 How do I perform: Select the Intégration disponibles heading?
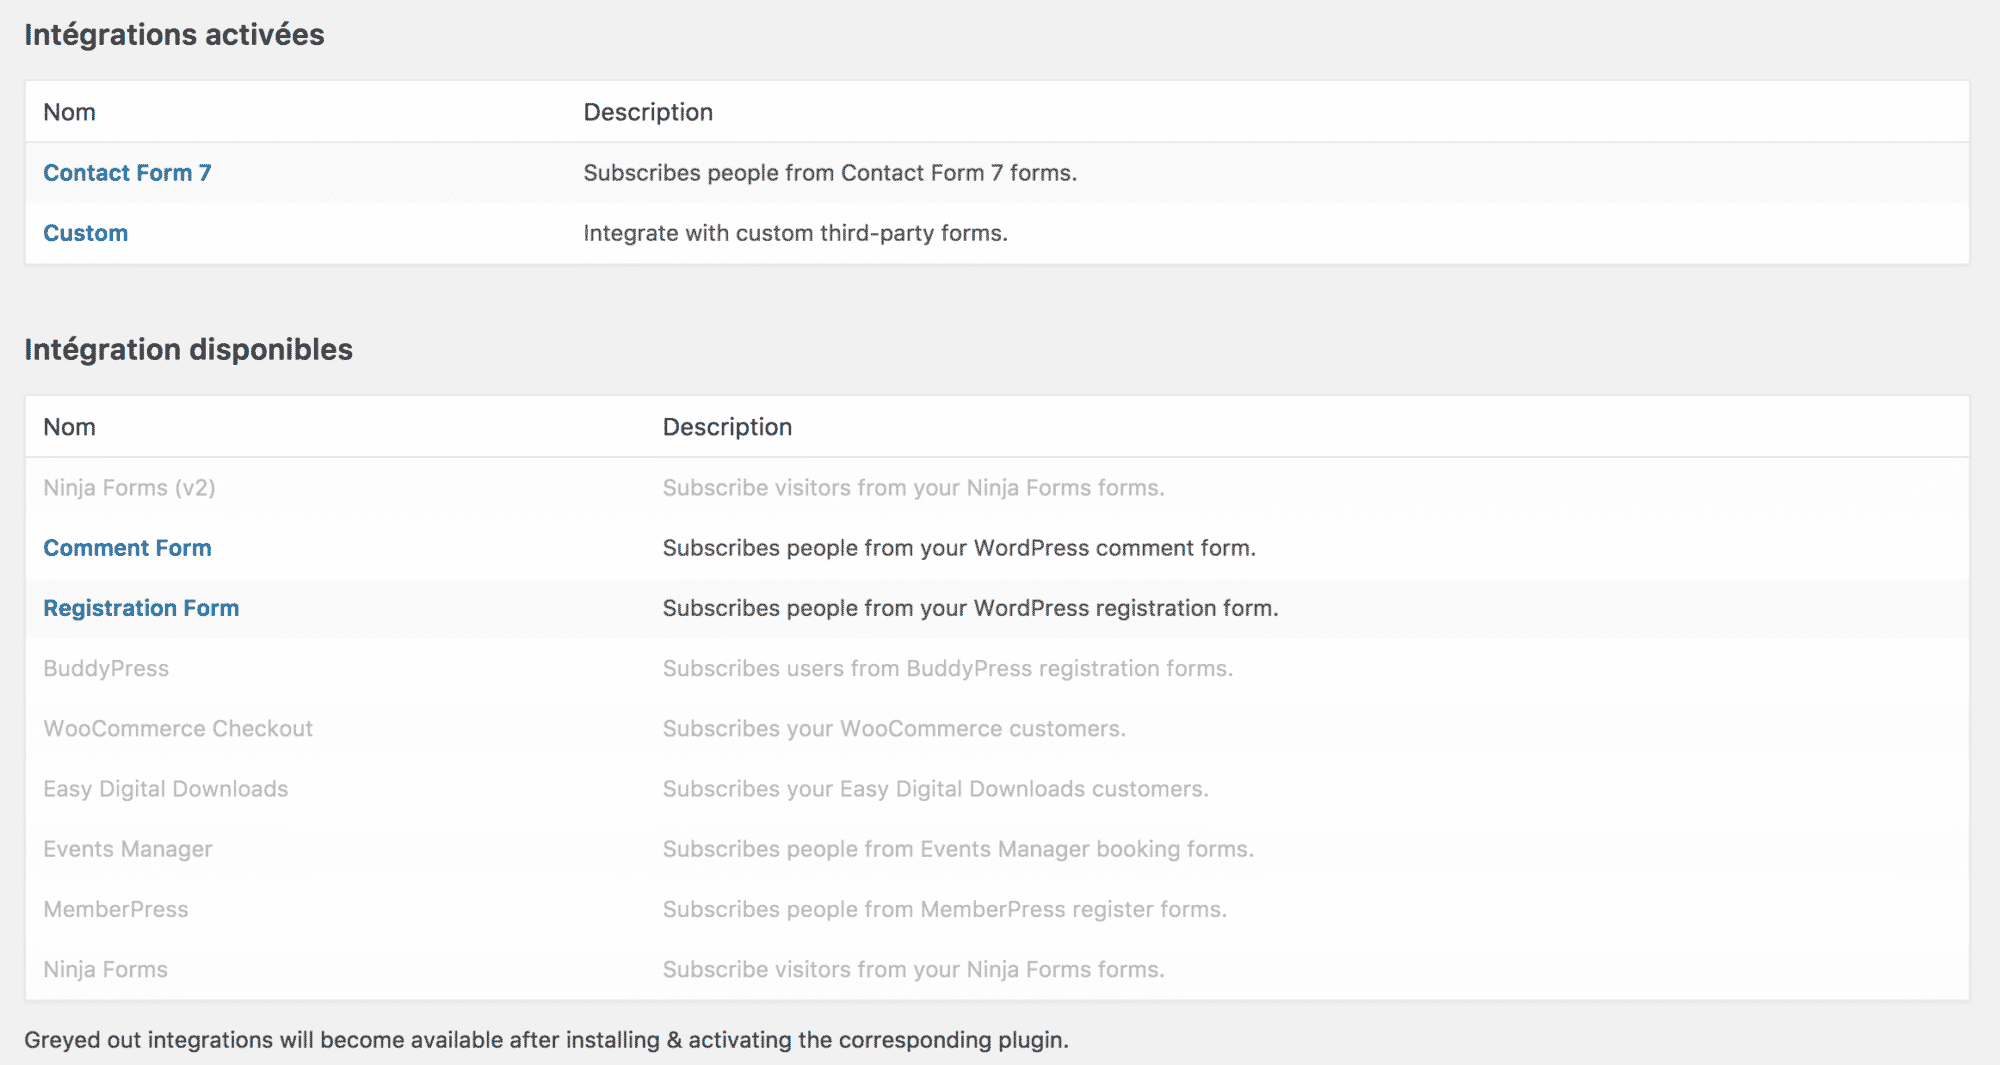click(x=188, y=349)
